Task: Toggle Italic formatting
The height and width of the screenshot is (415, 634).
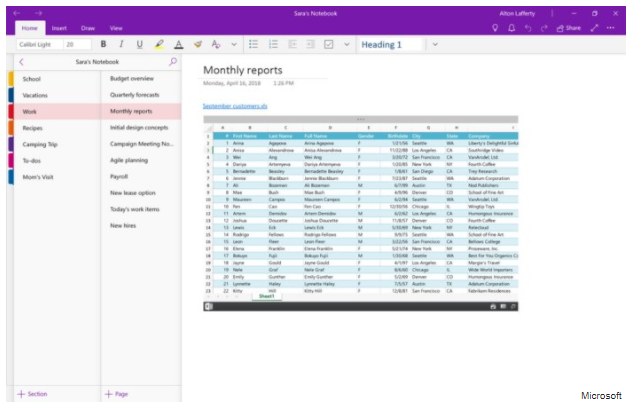Action: click(121, 44)
